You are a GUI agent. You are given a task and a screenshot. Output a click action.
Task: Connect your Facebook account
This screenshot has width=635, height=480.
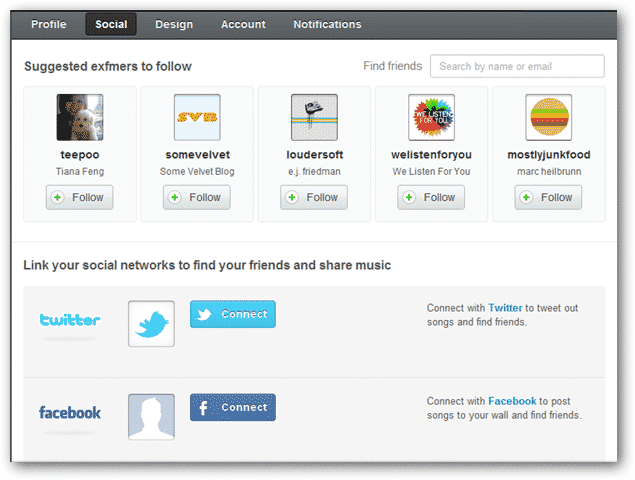pos(233,407)
